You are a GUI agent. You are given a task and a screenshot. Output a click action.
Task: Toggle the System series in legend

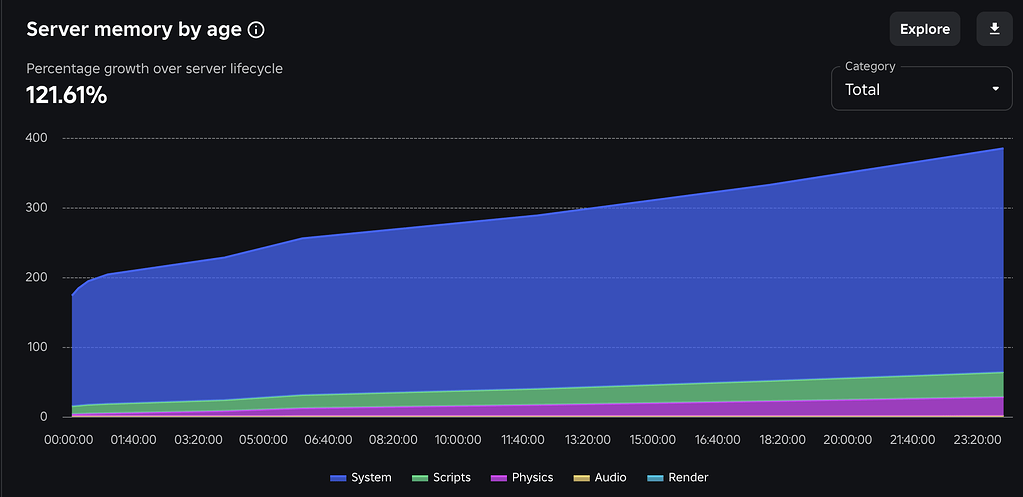point(371,478)
